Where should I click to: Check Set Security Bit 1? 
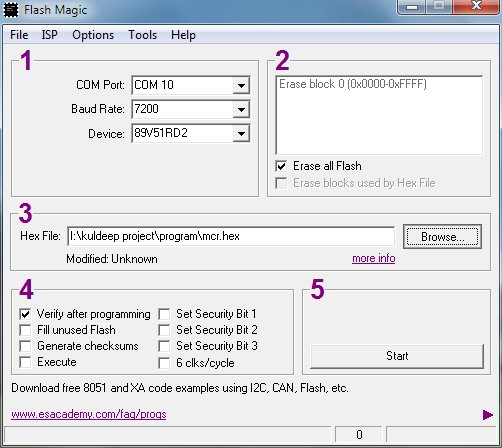[x=164, y=314]
